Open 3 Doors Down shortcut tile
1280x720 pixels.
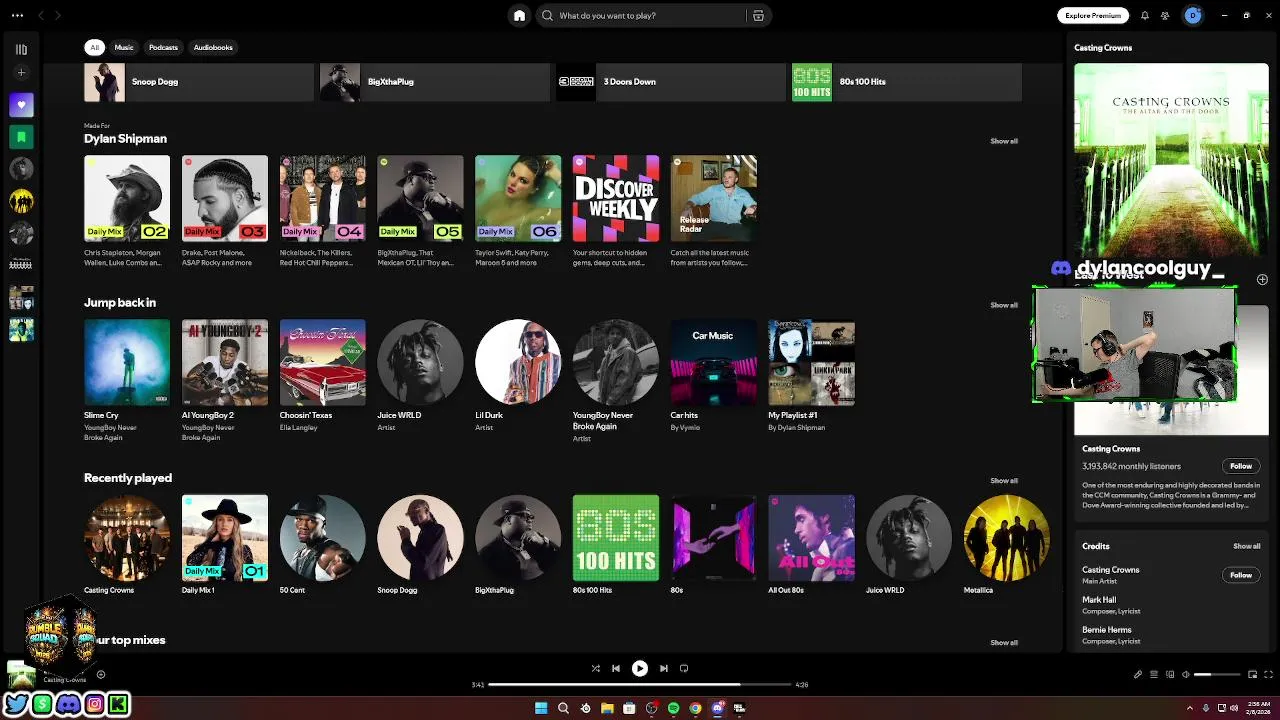(x=671, y=82)
